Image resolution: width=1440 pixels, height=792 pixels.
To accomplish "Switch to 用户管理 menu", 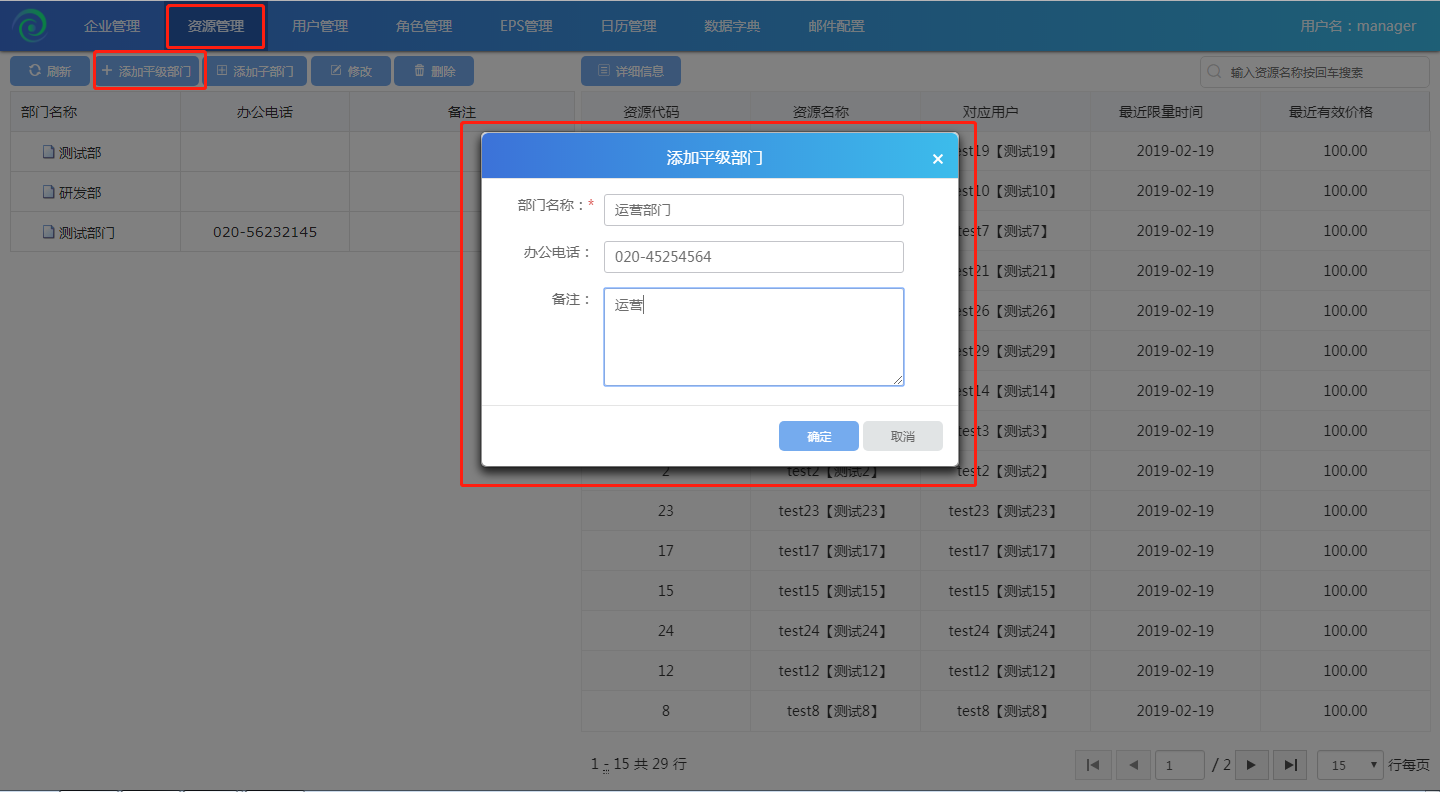I will click(x=320, y=26).
